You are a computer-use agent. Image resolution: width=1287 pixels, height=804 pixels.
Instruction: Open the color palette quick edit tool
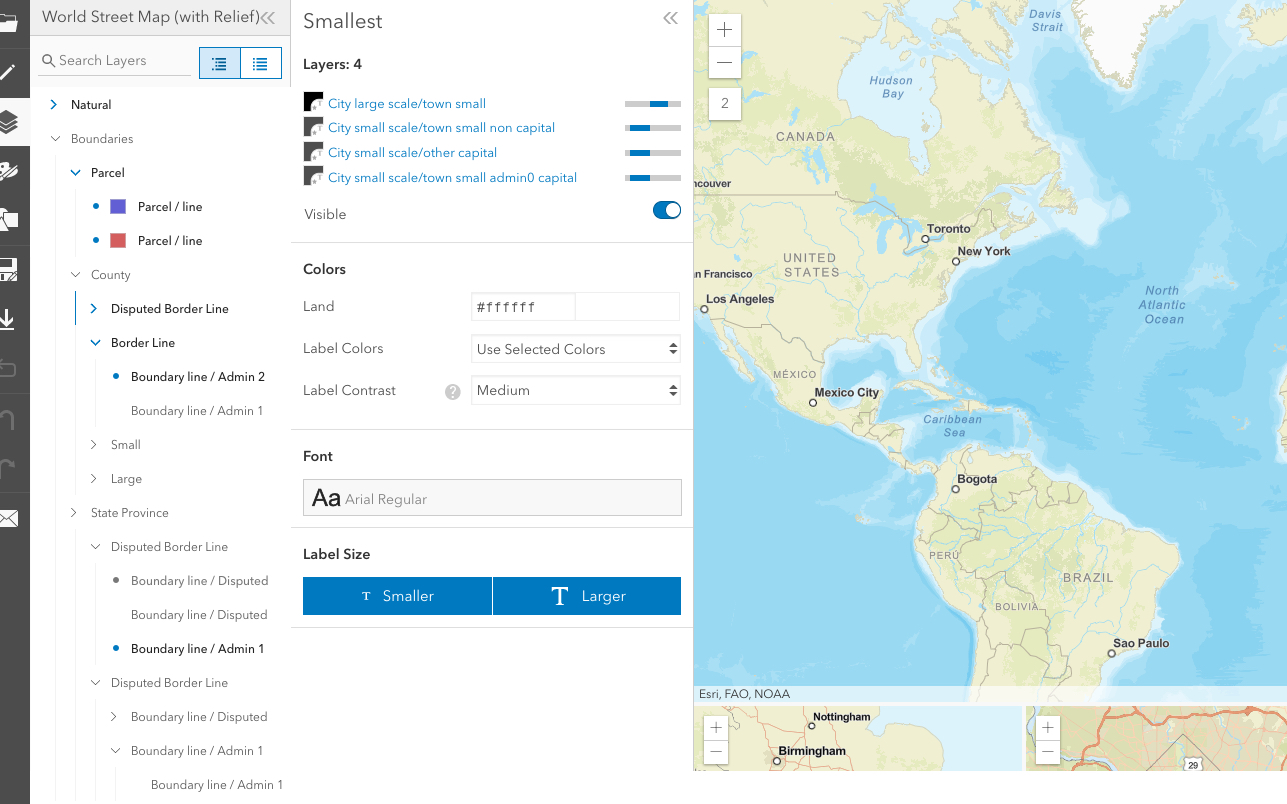(x=8, y=171)
